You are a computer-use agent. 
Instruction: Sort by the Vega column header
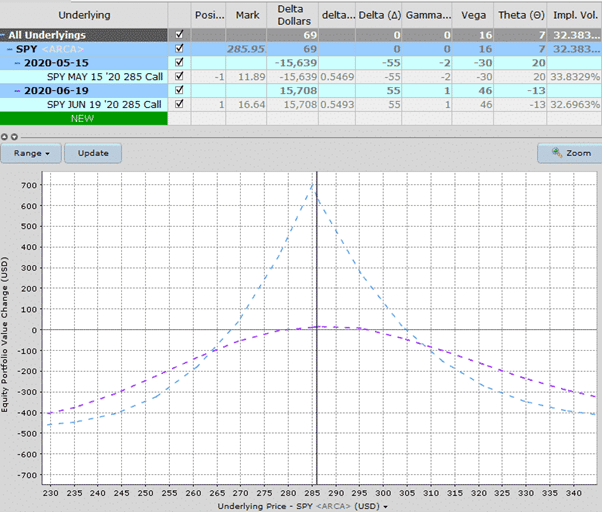pyautogui.click(x=472, y=15)
